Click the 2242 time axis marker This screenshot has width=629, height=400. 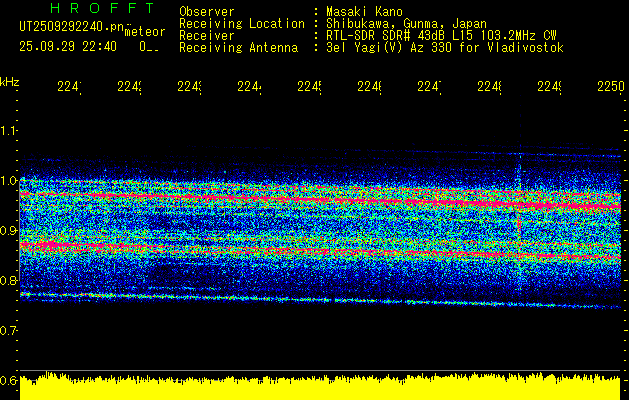[129, 86]
